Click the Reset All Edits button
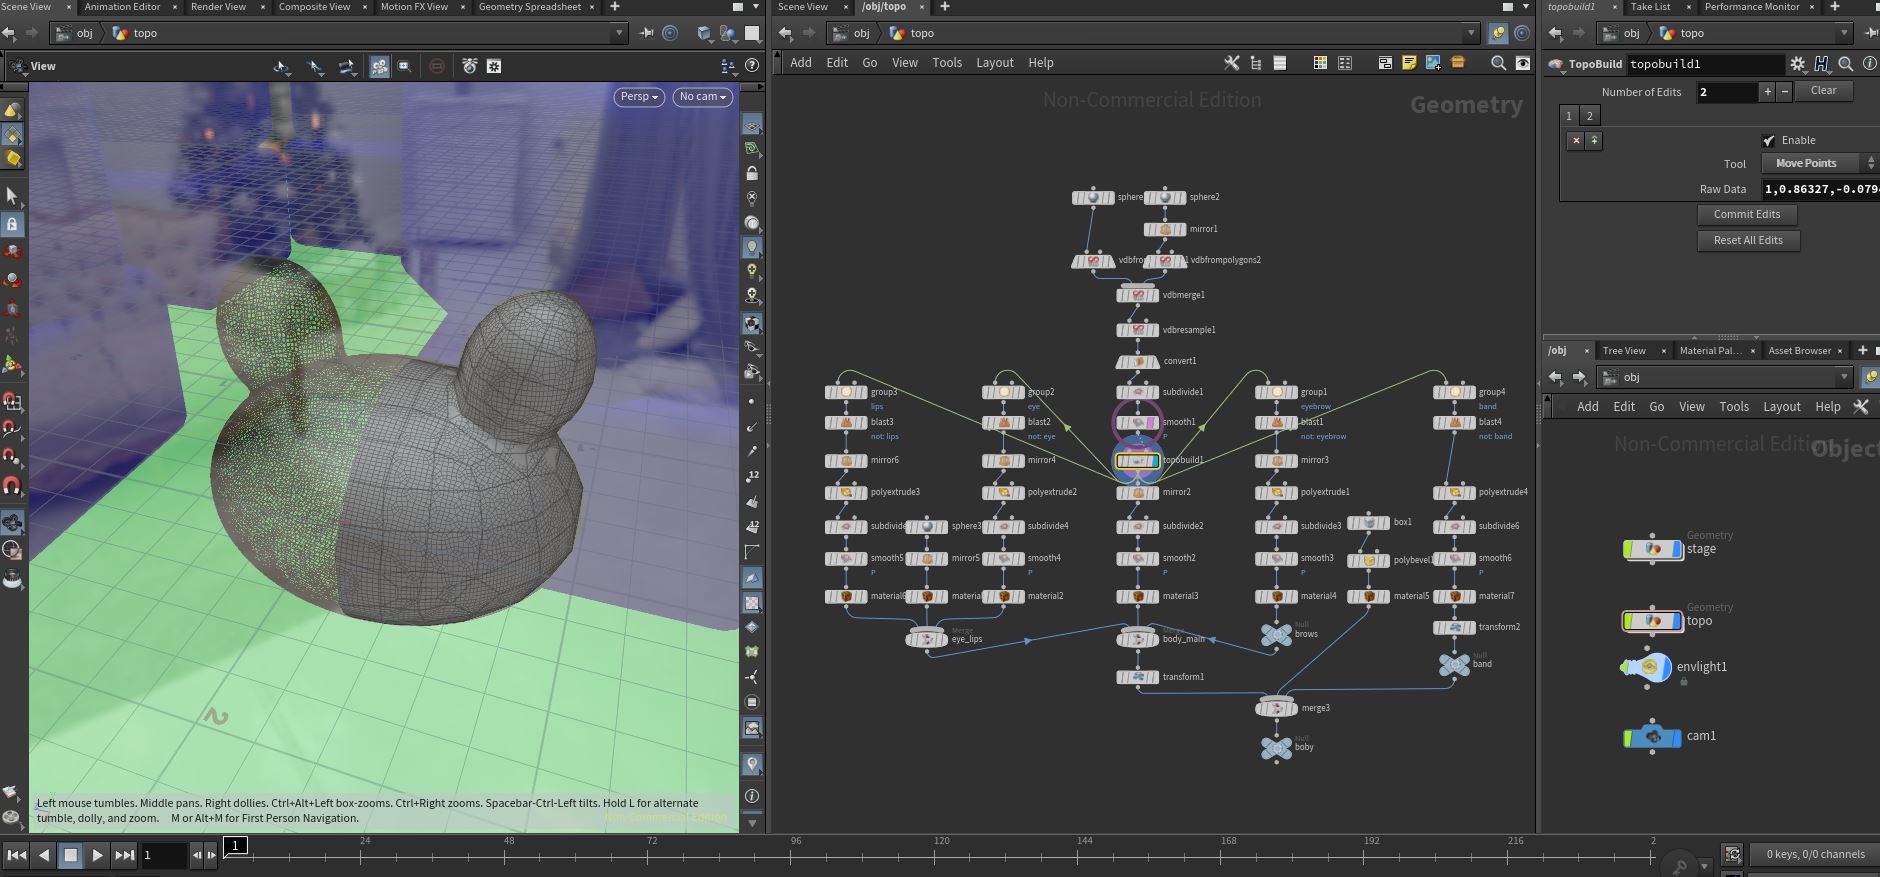 [x=1748, y=241]
